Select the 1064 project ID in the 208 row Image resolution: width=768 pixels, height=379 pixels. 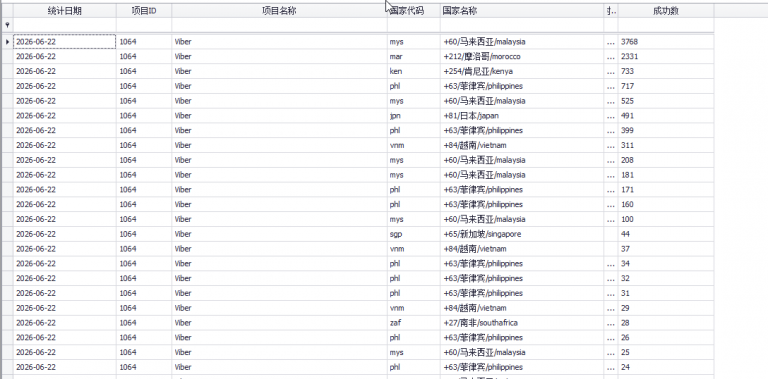click(144, 160)
